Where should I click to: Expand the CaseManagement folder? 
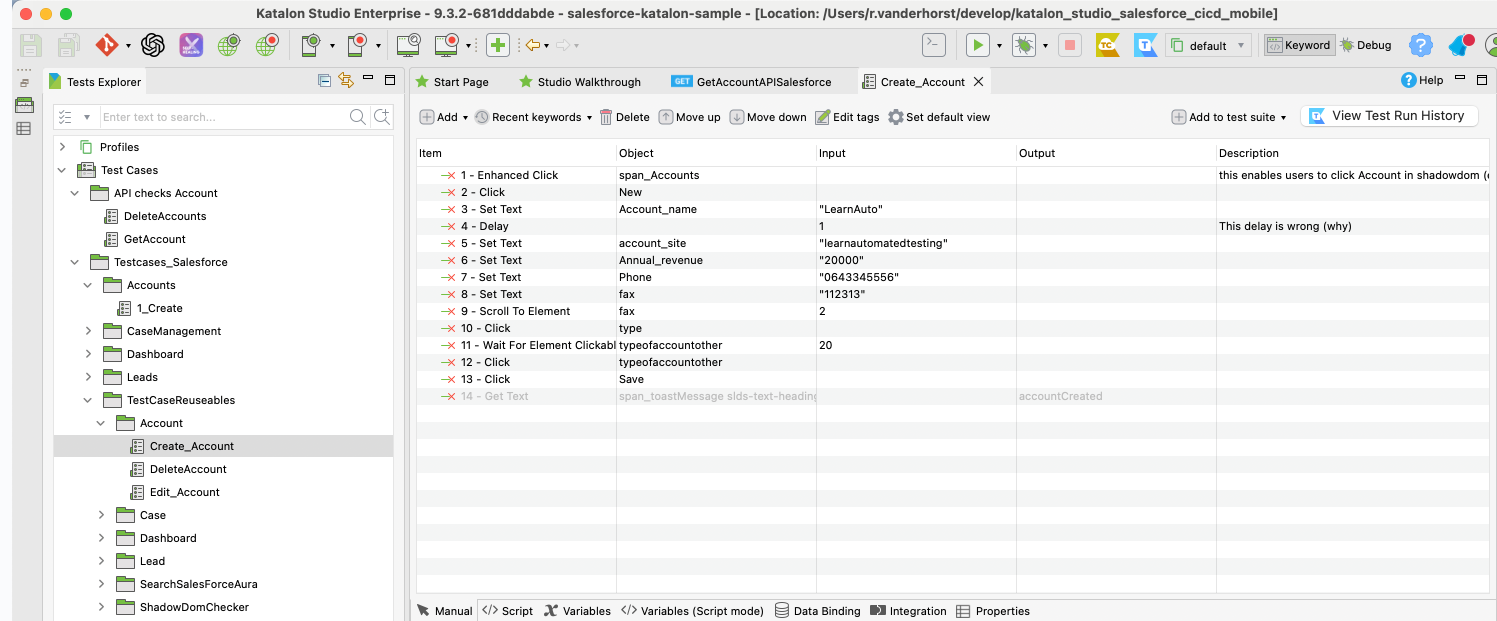(88, 331)
